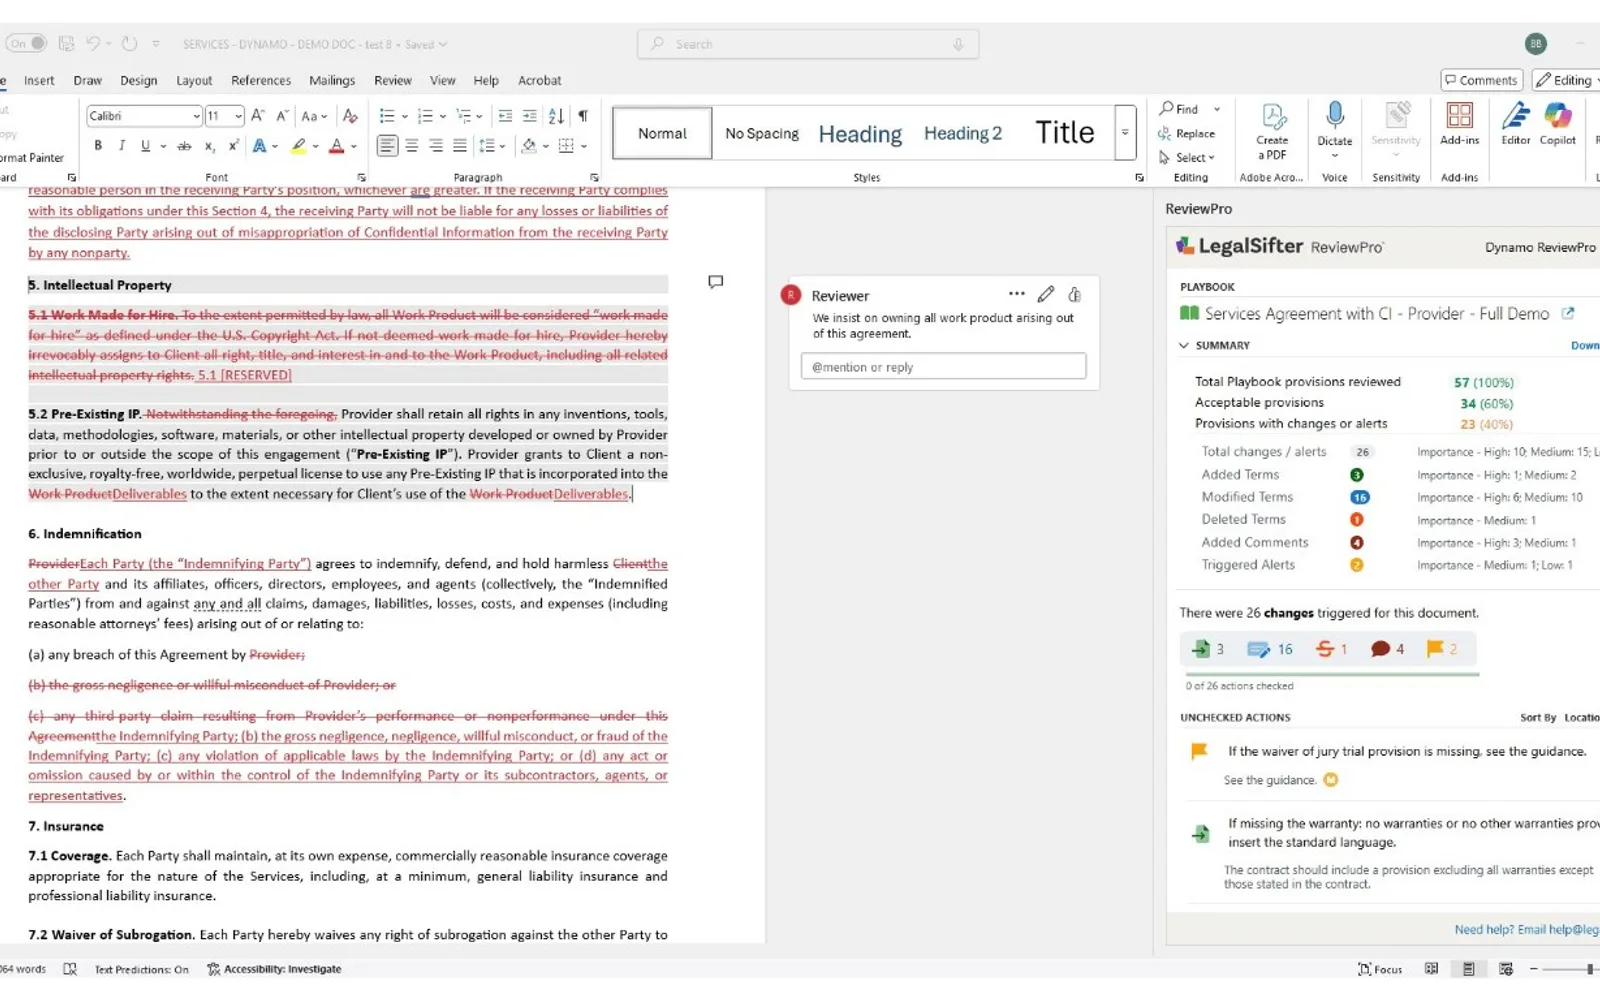Open the Select dropdown in Editing

[x=1187, y=158]
